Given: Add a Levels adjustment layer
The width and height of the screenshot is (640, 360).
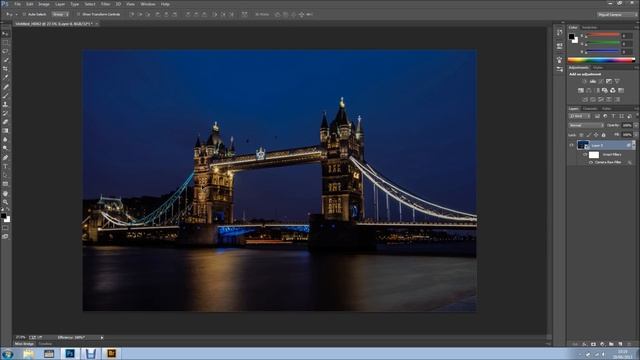Looking at the screenshot, I should click(x=593, y=82).
